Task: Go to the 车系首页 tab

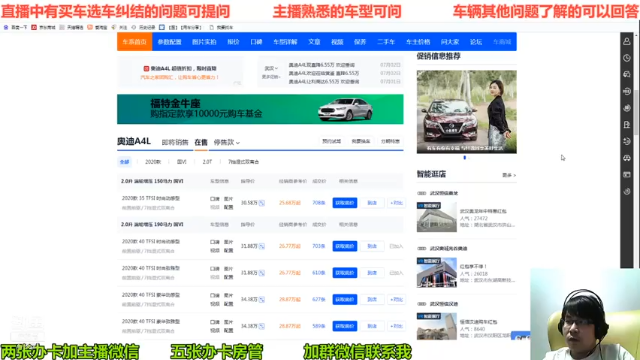Action: (x=134, y=42)
